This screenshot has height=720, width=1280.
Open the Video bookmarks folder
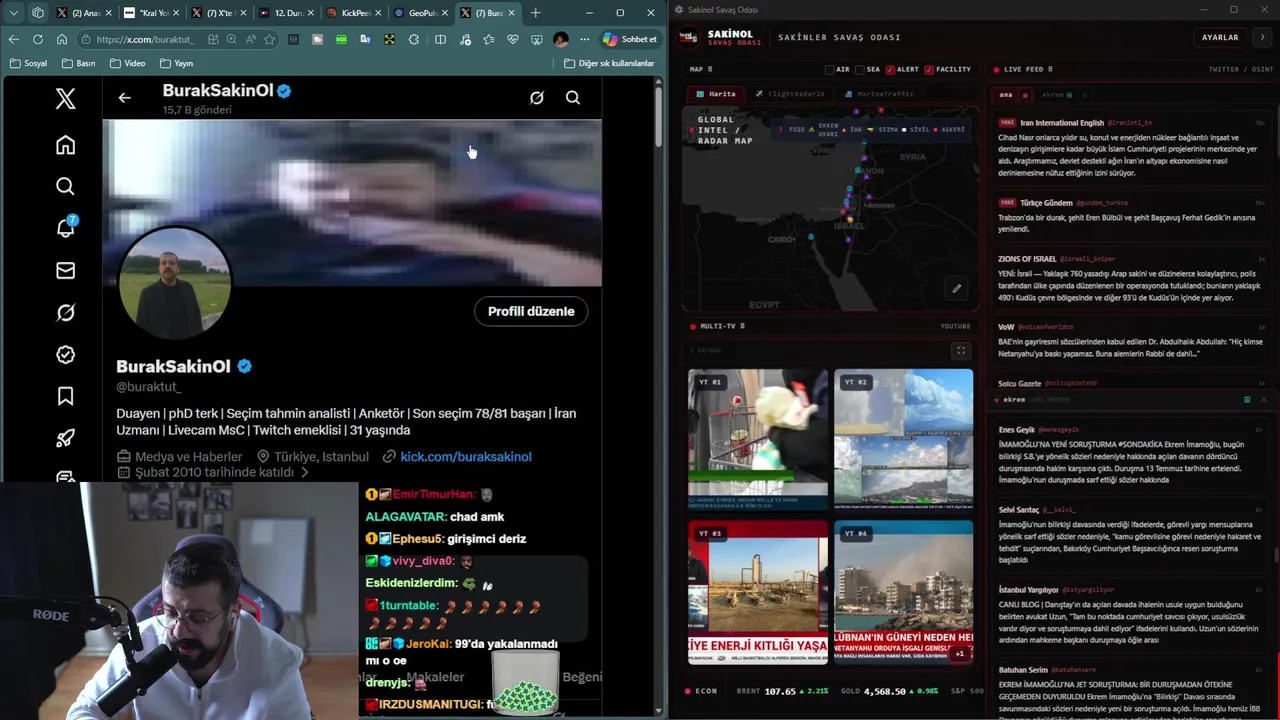pyautogui.click(x=127, y=63)
